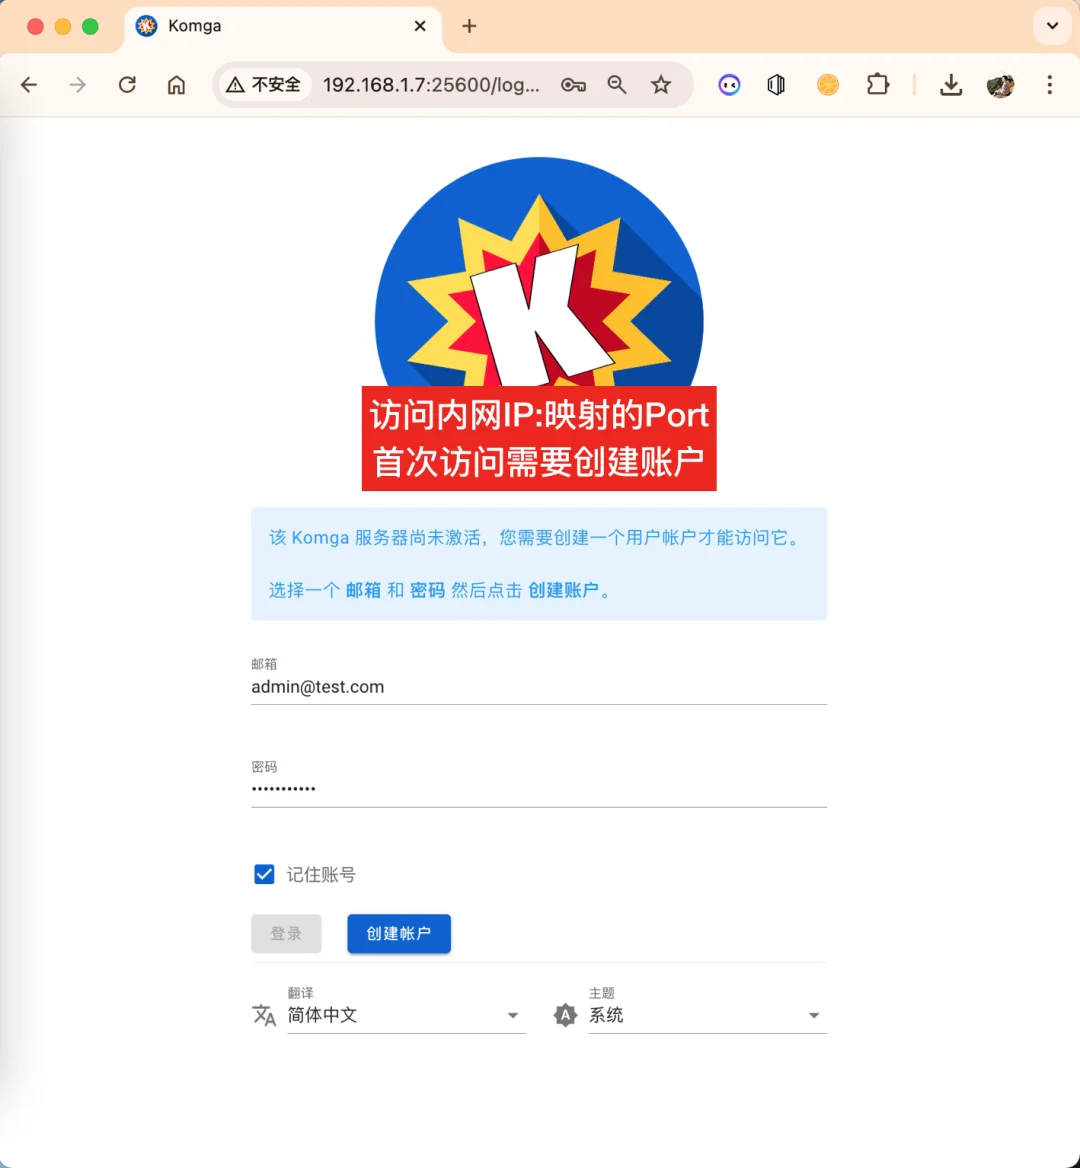This screenshot has height=1168, width=1080.
Task: Open the browser profile avatar
Action: pos(1000,86)
